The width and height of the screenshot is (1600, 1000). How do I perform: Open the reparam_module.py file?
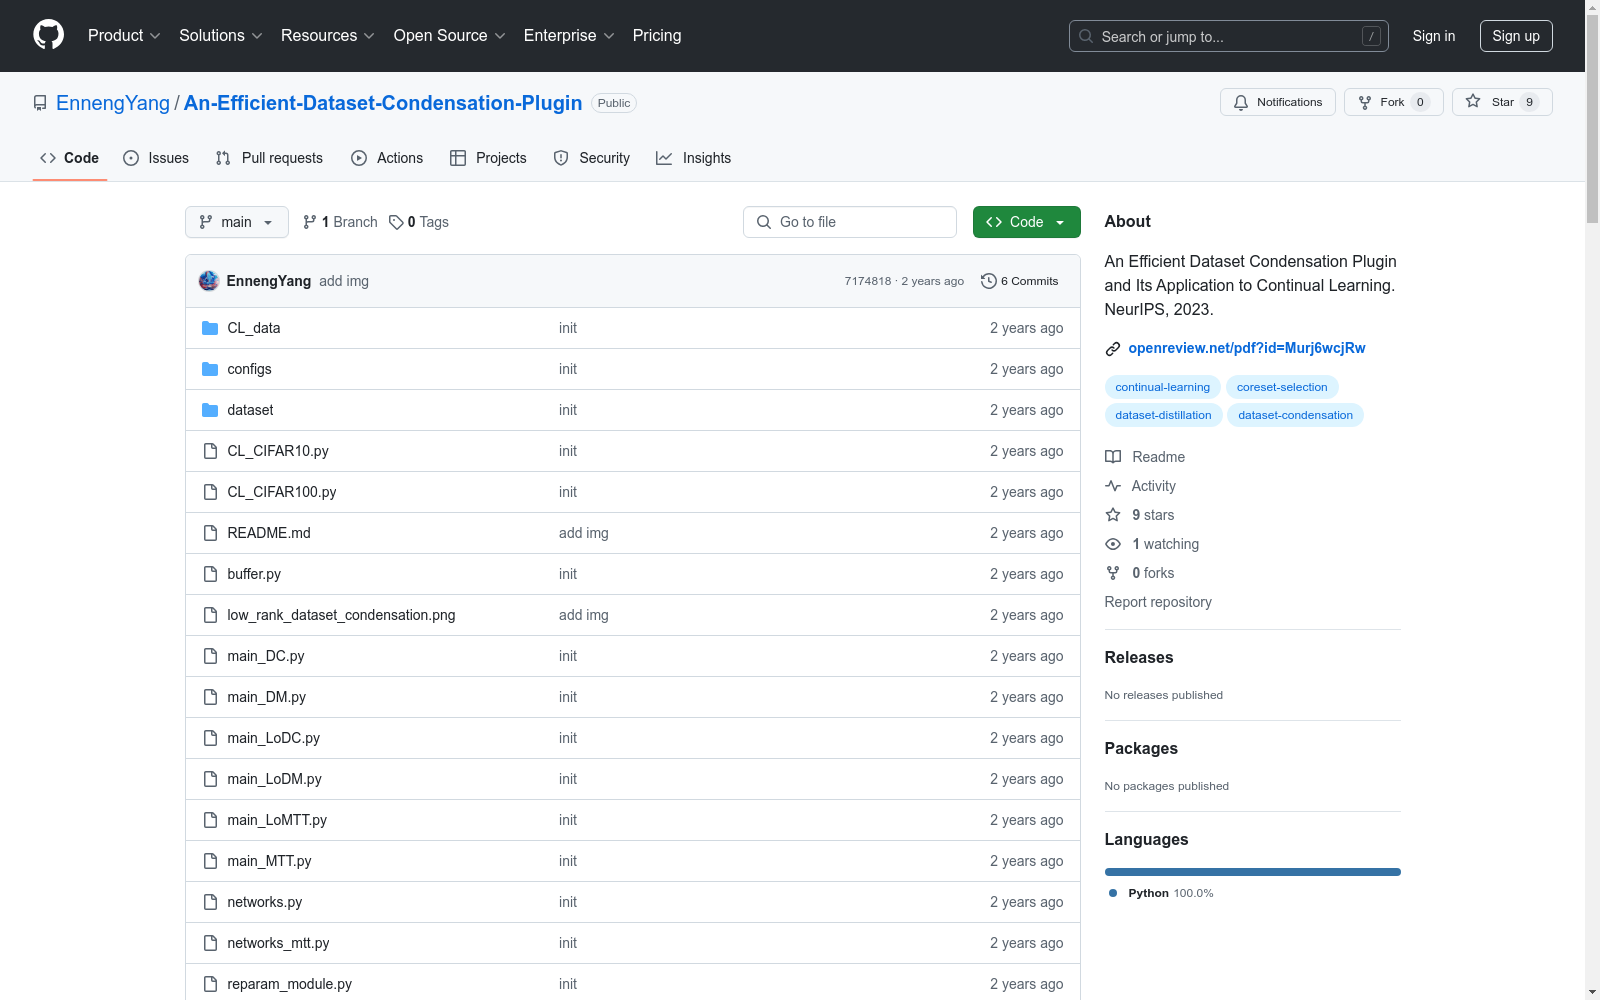289,984
